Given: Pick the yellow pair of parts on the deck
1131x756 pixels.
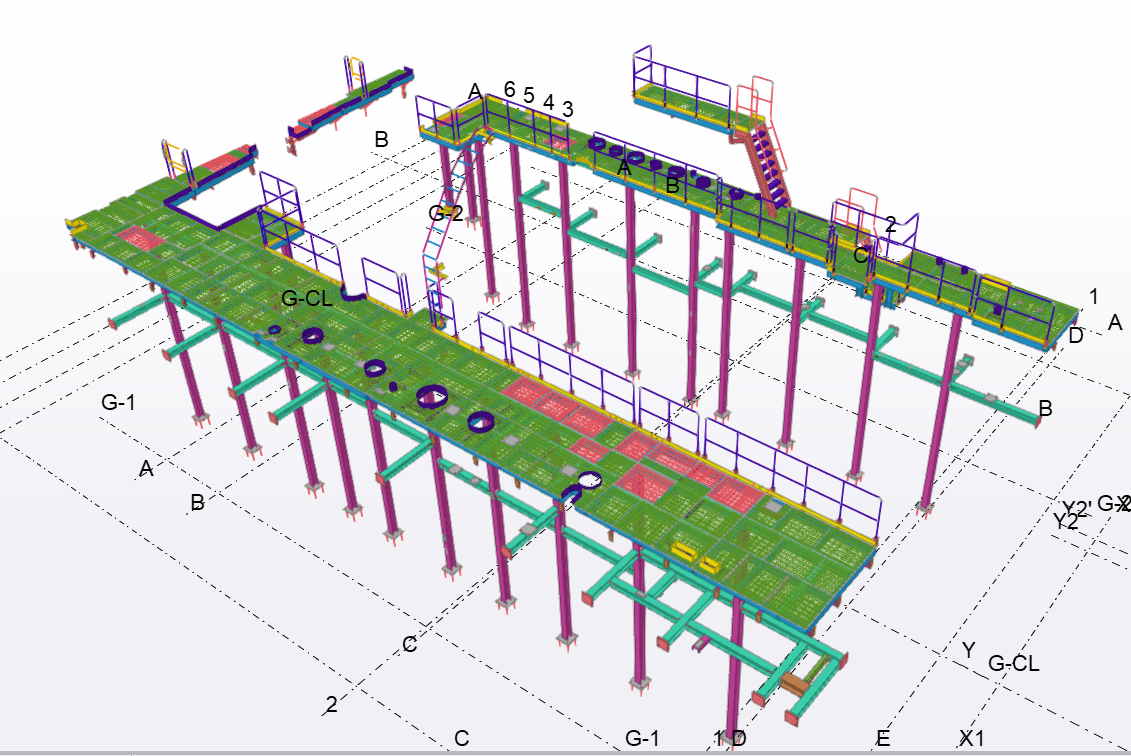Looking at the screenshot, I should pyautogui.click(x=696, y=558).
